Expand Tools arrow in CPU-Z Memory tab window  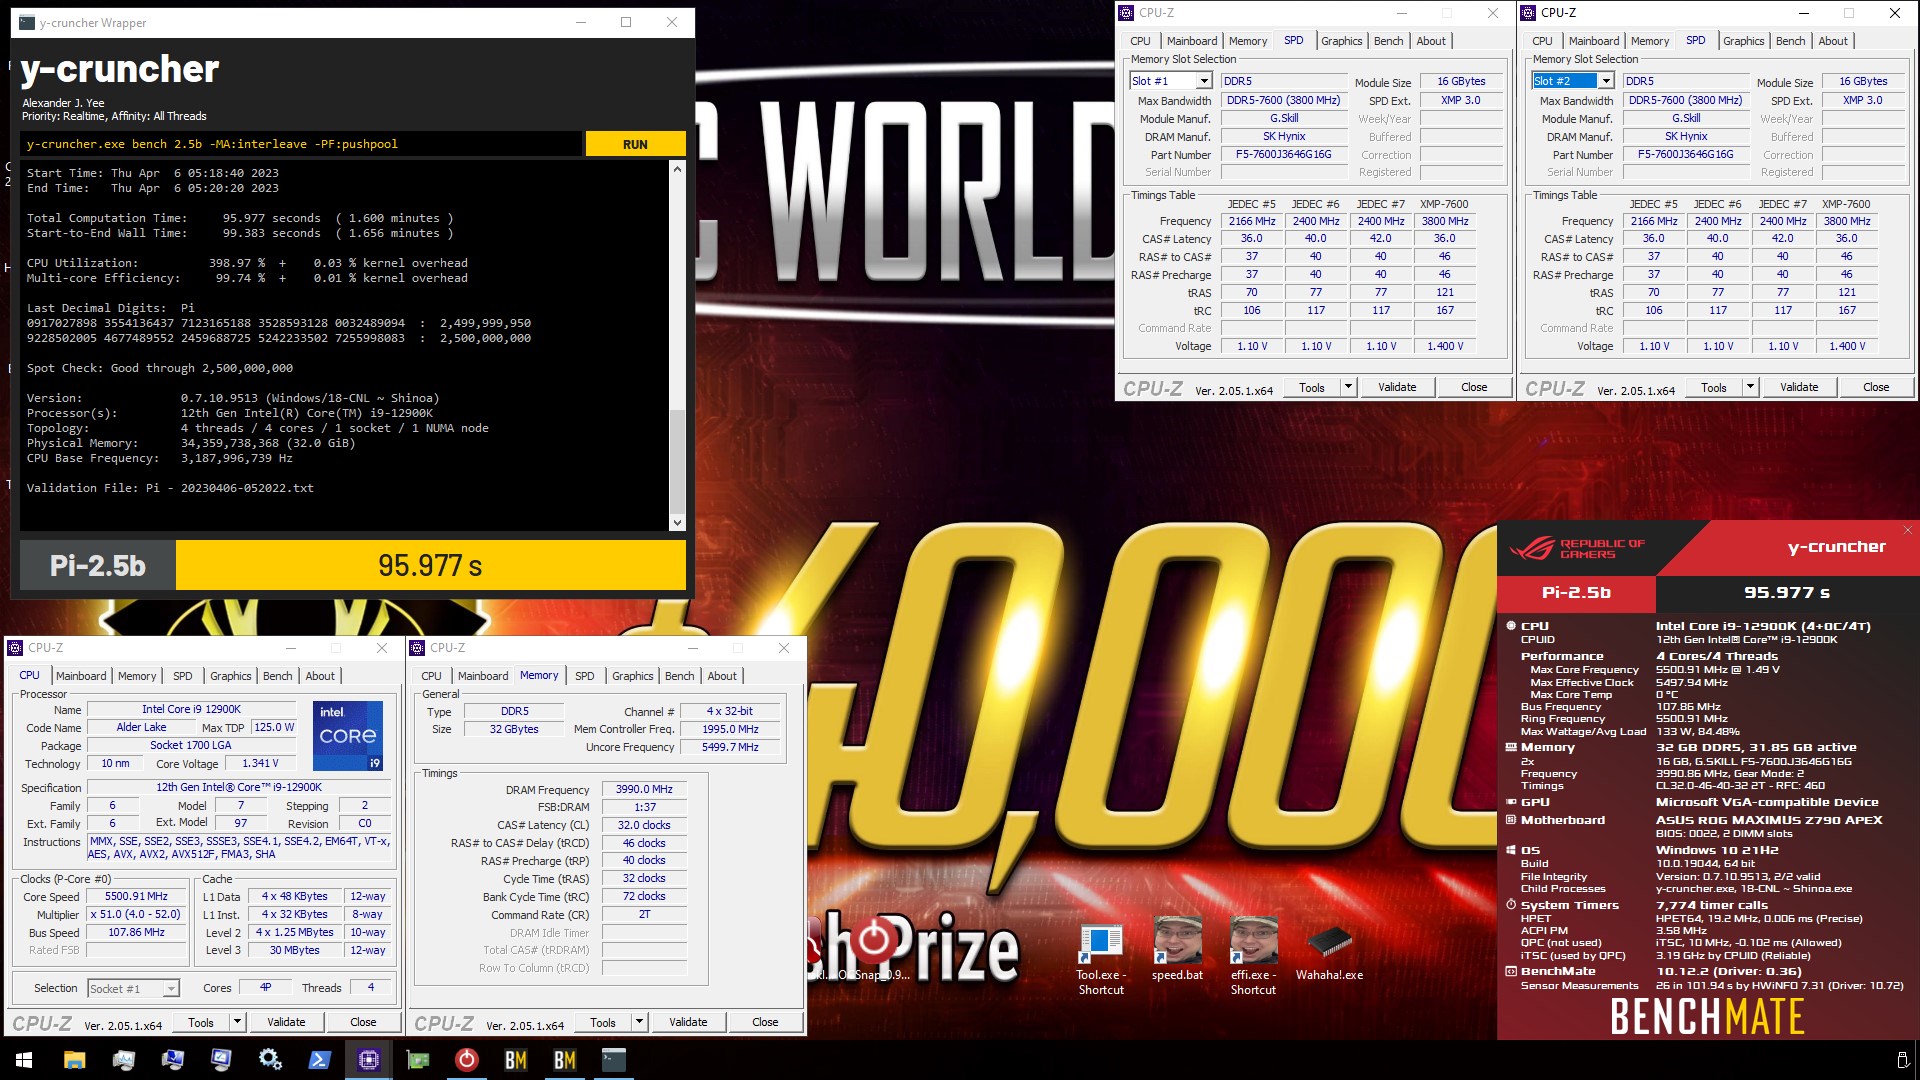point(639,1022)
